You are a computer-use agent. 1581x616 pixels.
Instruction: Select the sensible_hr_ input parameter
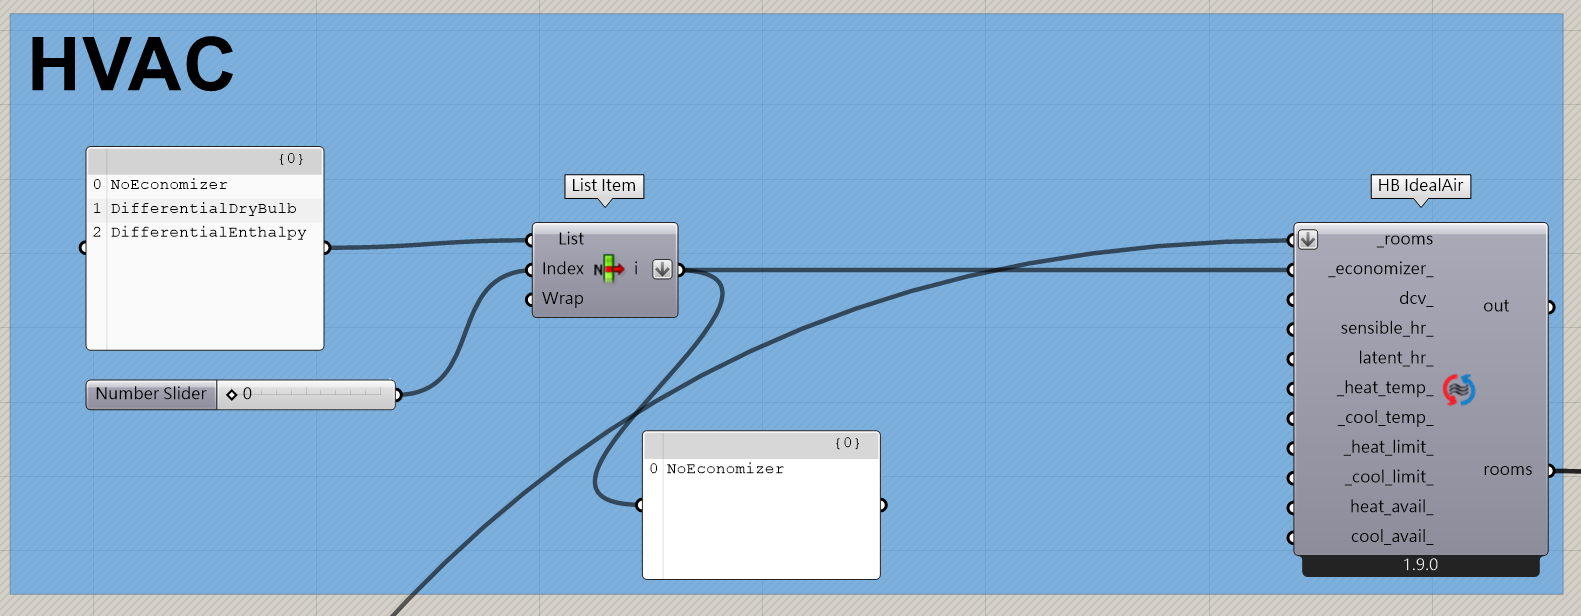click(1386, 328)
